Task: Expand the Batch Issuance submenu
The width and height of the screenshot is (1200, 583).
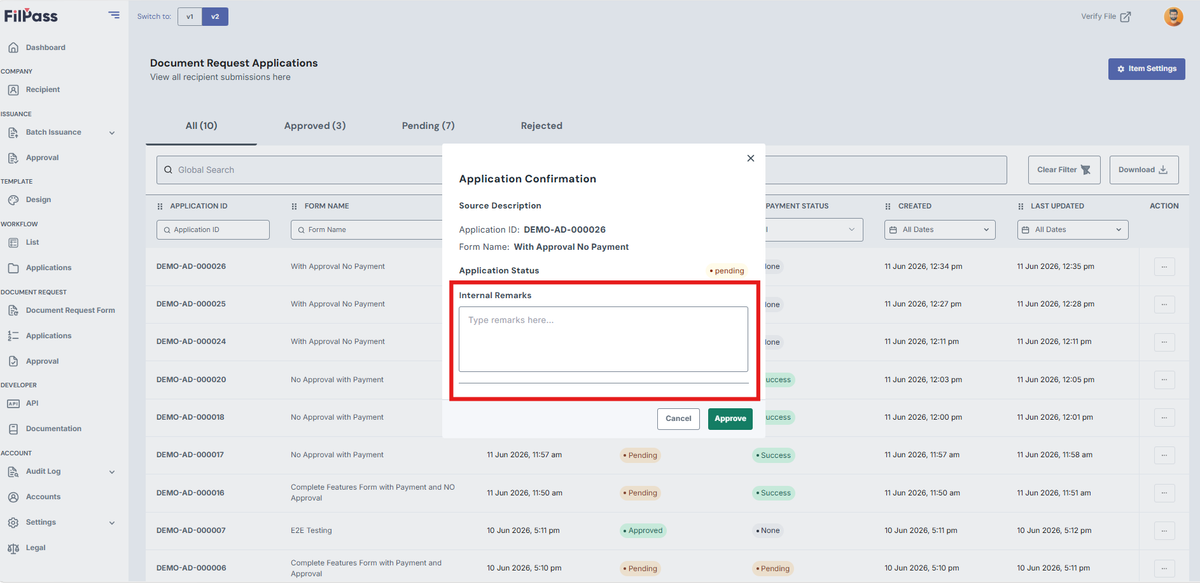Action: [112, 132]
